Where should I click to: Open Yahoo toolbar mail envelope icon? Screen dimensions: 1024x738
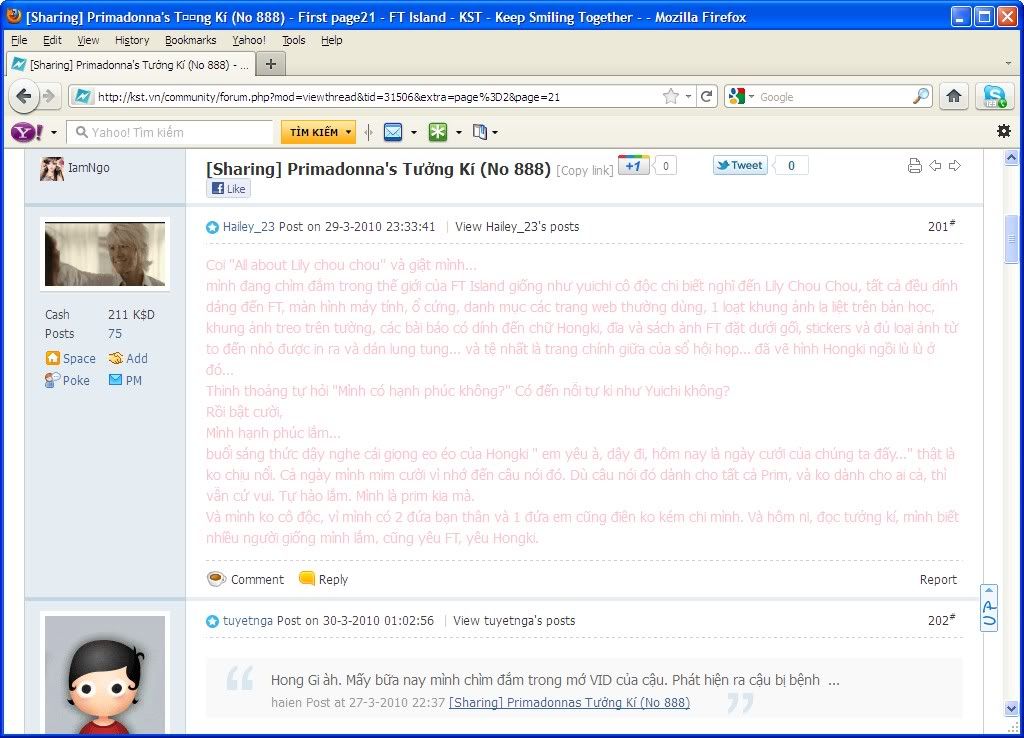pos(393,132)
